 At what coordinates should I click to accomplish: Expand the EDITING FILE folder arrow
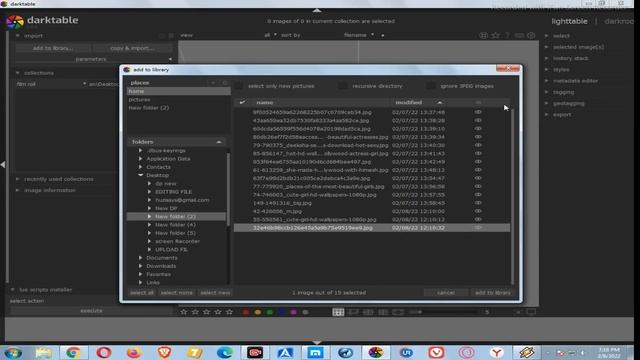click(149, 191)
